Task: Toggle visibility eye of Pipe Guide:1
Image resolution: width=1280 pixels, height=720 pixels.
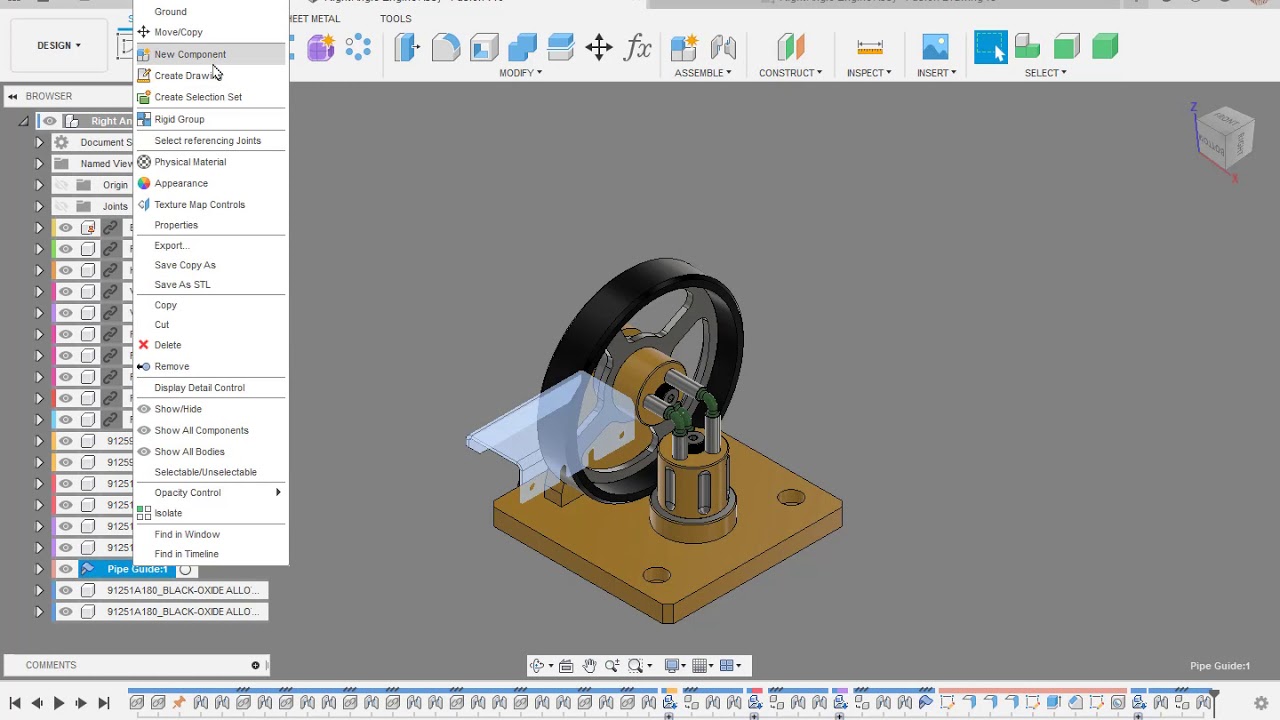Action: [x=66, y=569]
